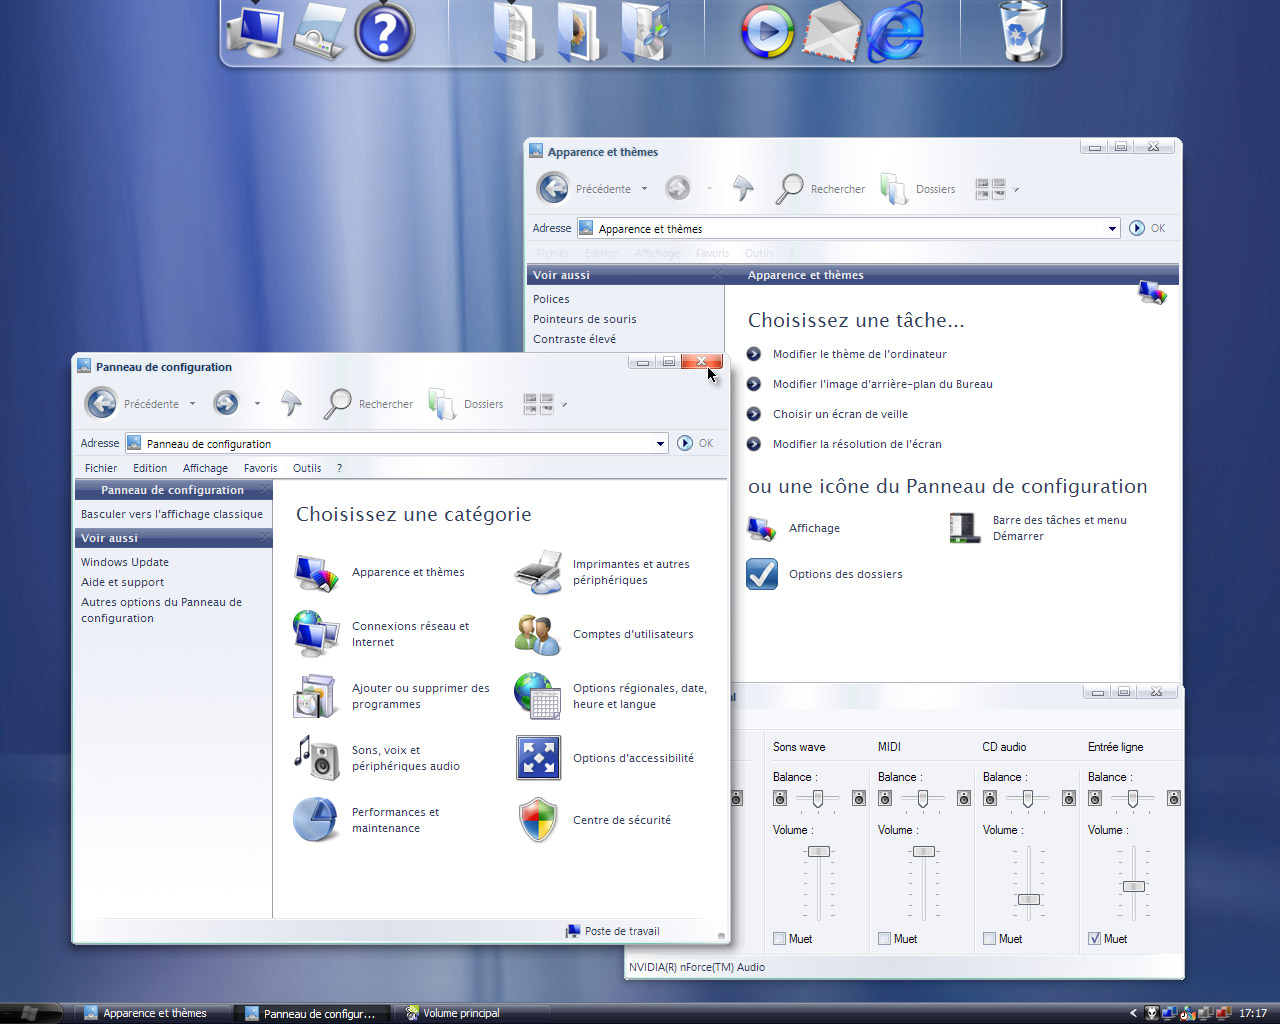Check the Muet box under Sons wave
Image resolution: width=1280 pixels, height=1024 pixels.
[x=779, y=939]
